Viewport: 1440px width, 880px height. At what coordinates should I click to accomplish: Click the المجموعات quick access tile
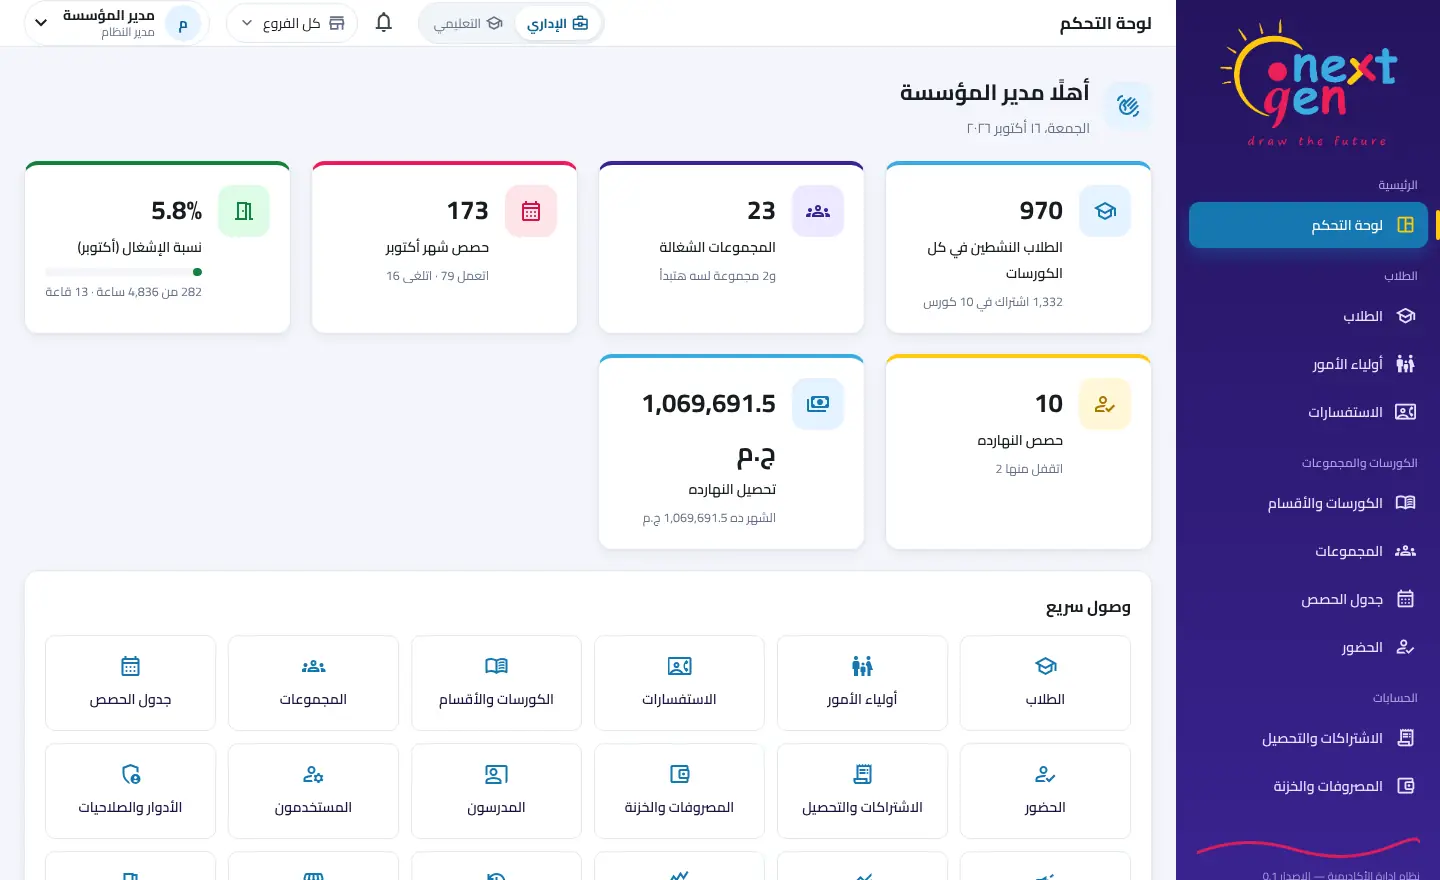click(313, 683)
